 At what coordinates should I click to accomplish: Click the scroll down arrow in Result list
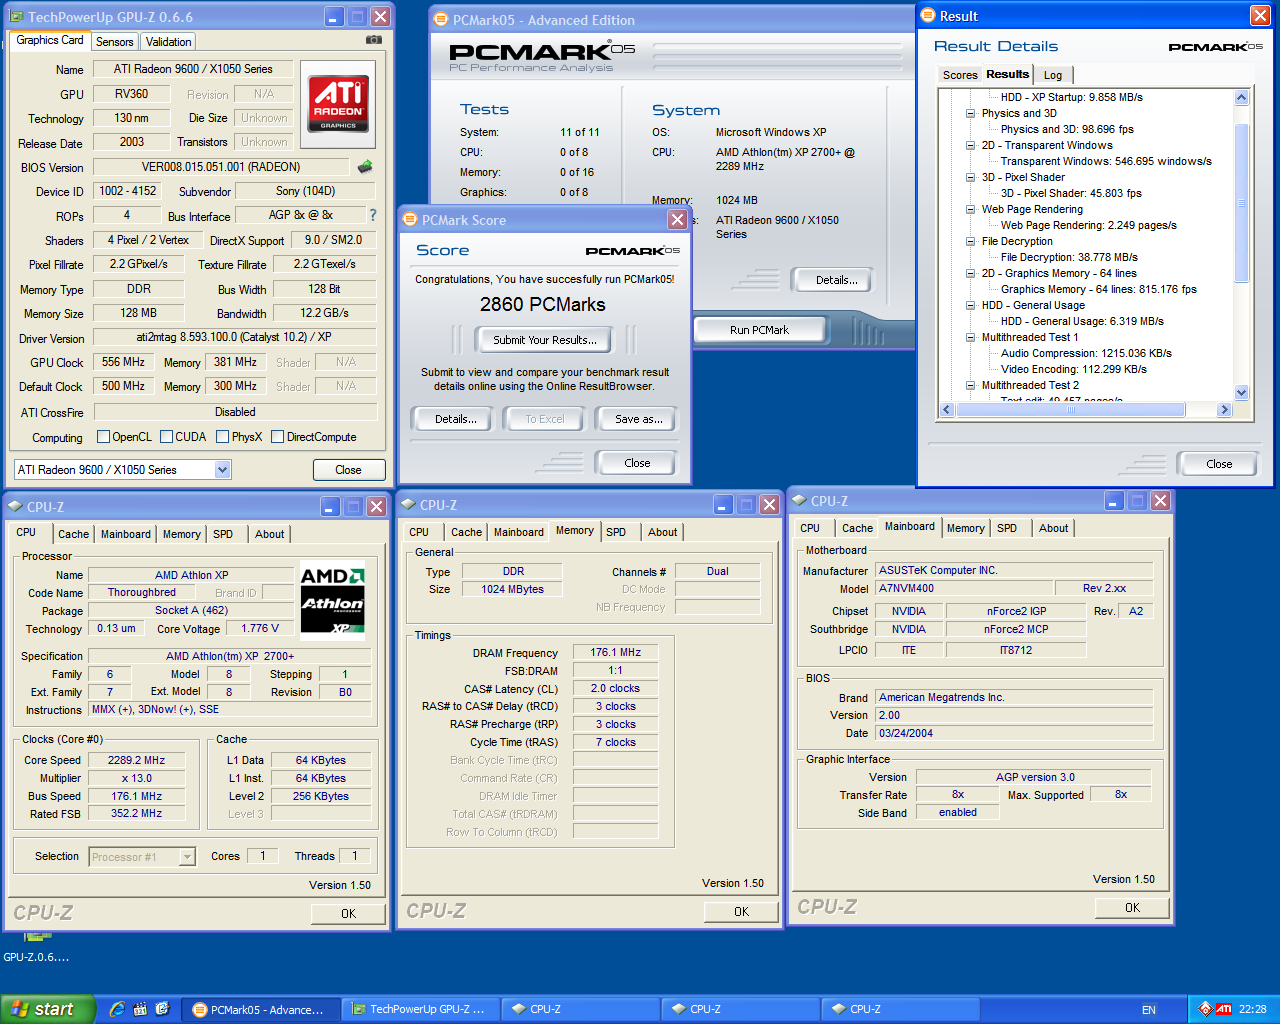pos(1241,393)
